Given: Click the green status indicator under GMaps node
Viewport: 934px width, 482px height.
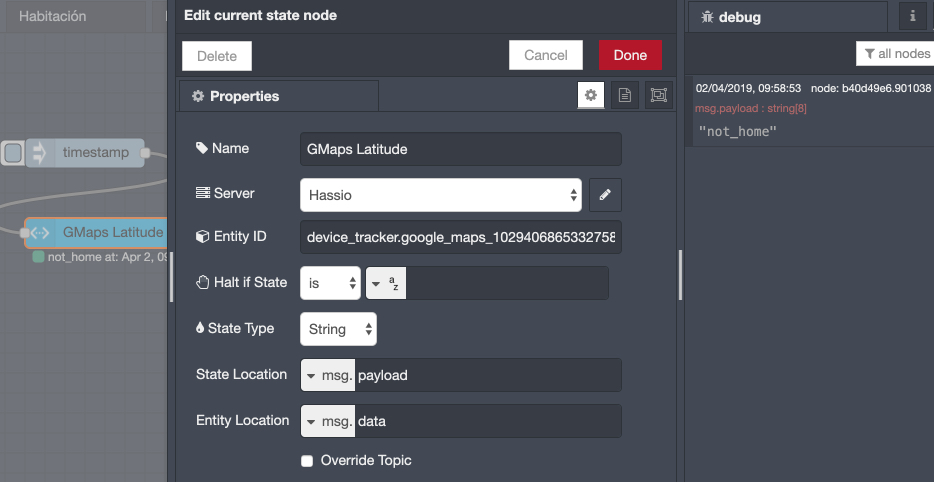Looking at the screenshot, I should (x=38, y=257).
